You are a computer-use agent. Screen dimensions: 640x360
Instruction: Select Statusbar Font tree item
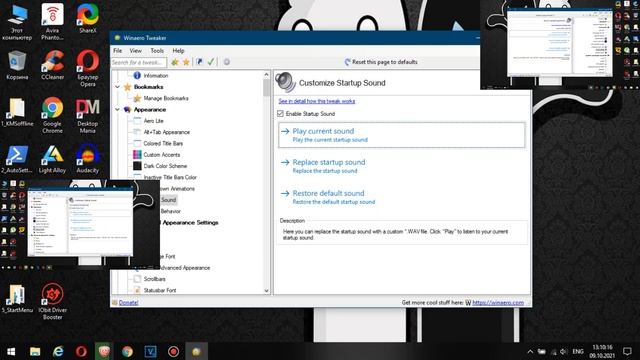click(160, 290)
